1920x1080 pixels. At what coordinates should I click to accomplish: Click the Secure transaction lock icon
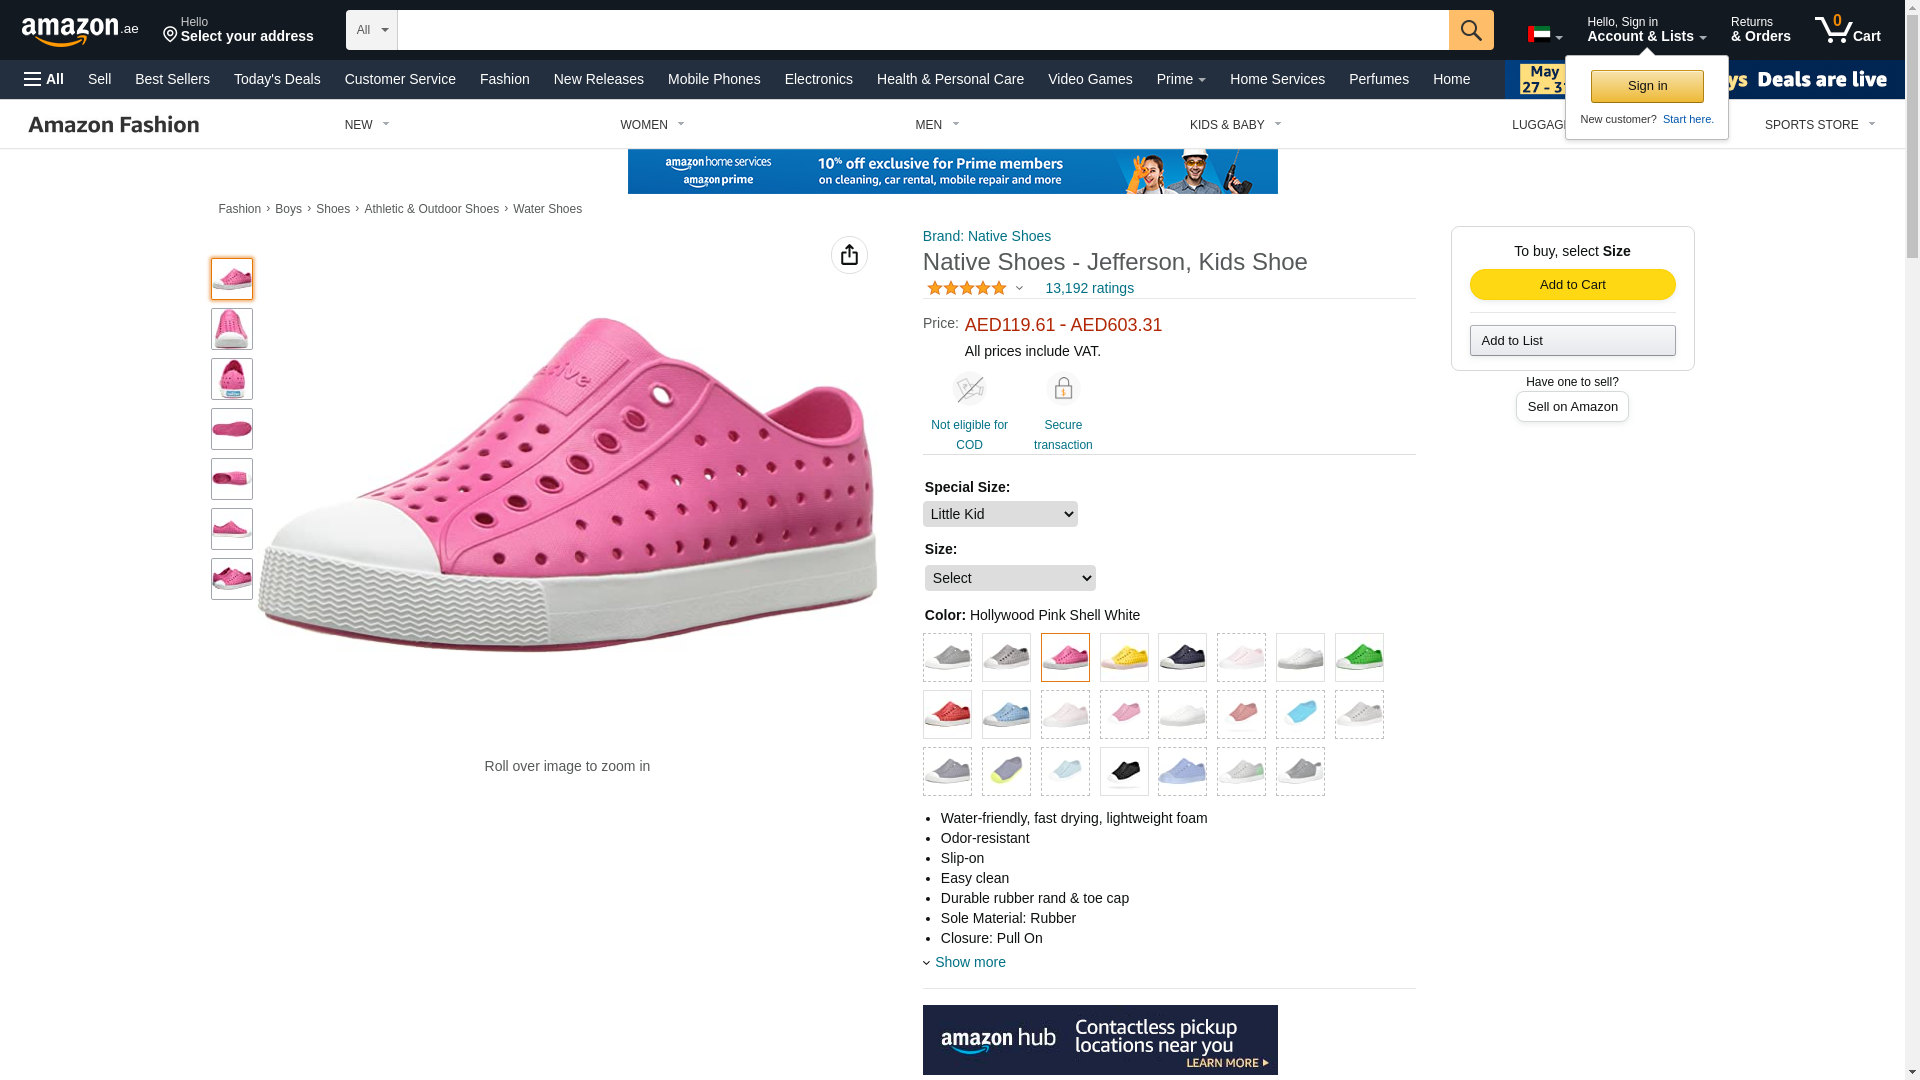tap(1063, 388)
